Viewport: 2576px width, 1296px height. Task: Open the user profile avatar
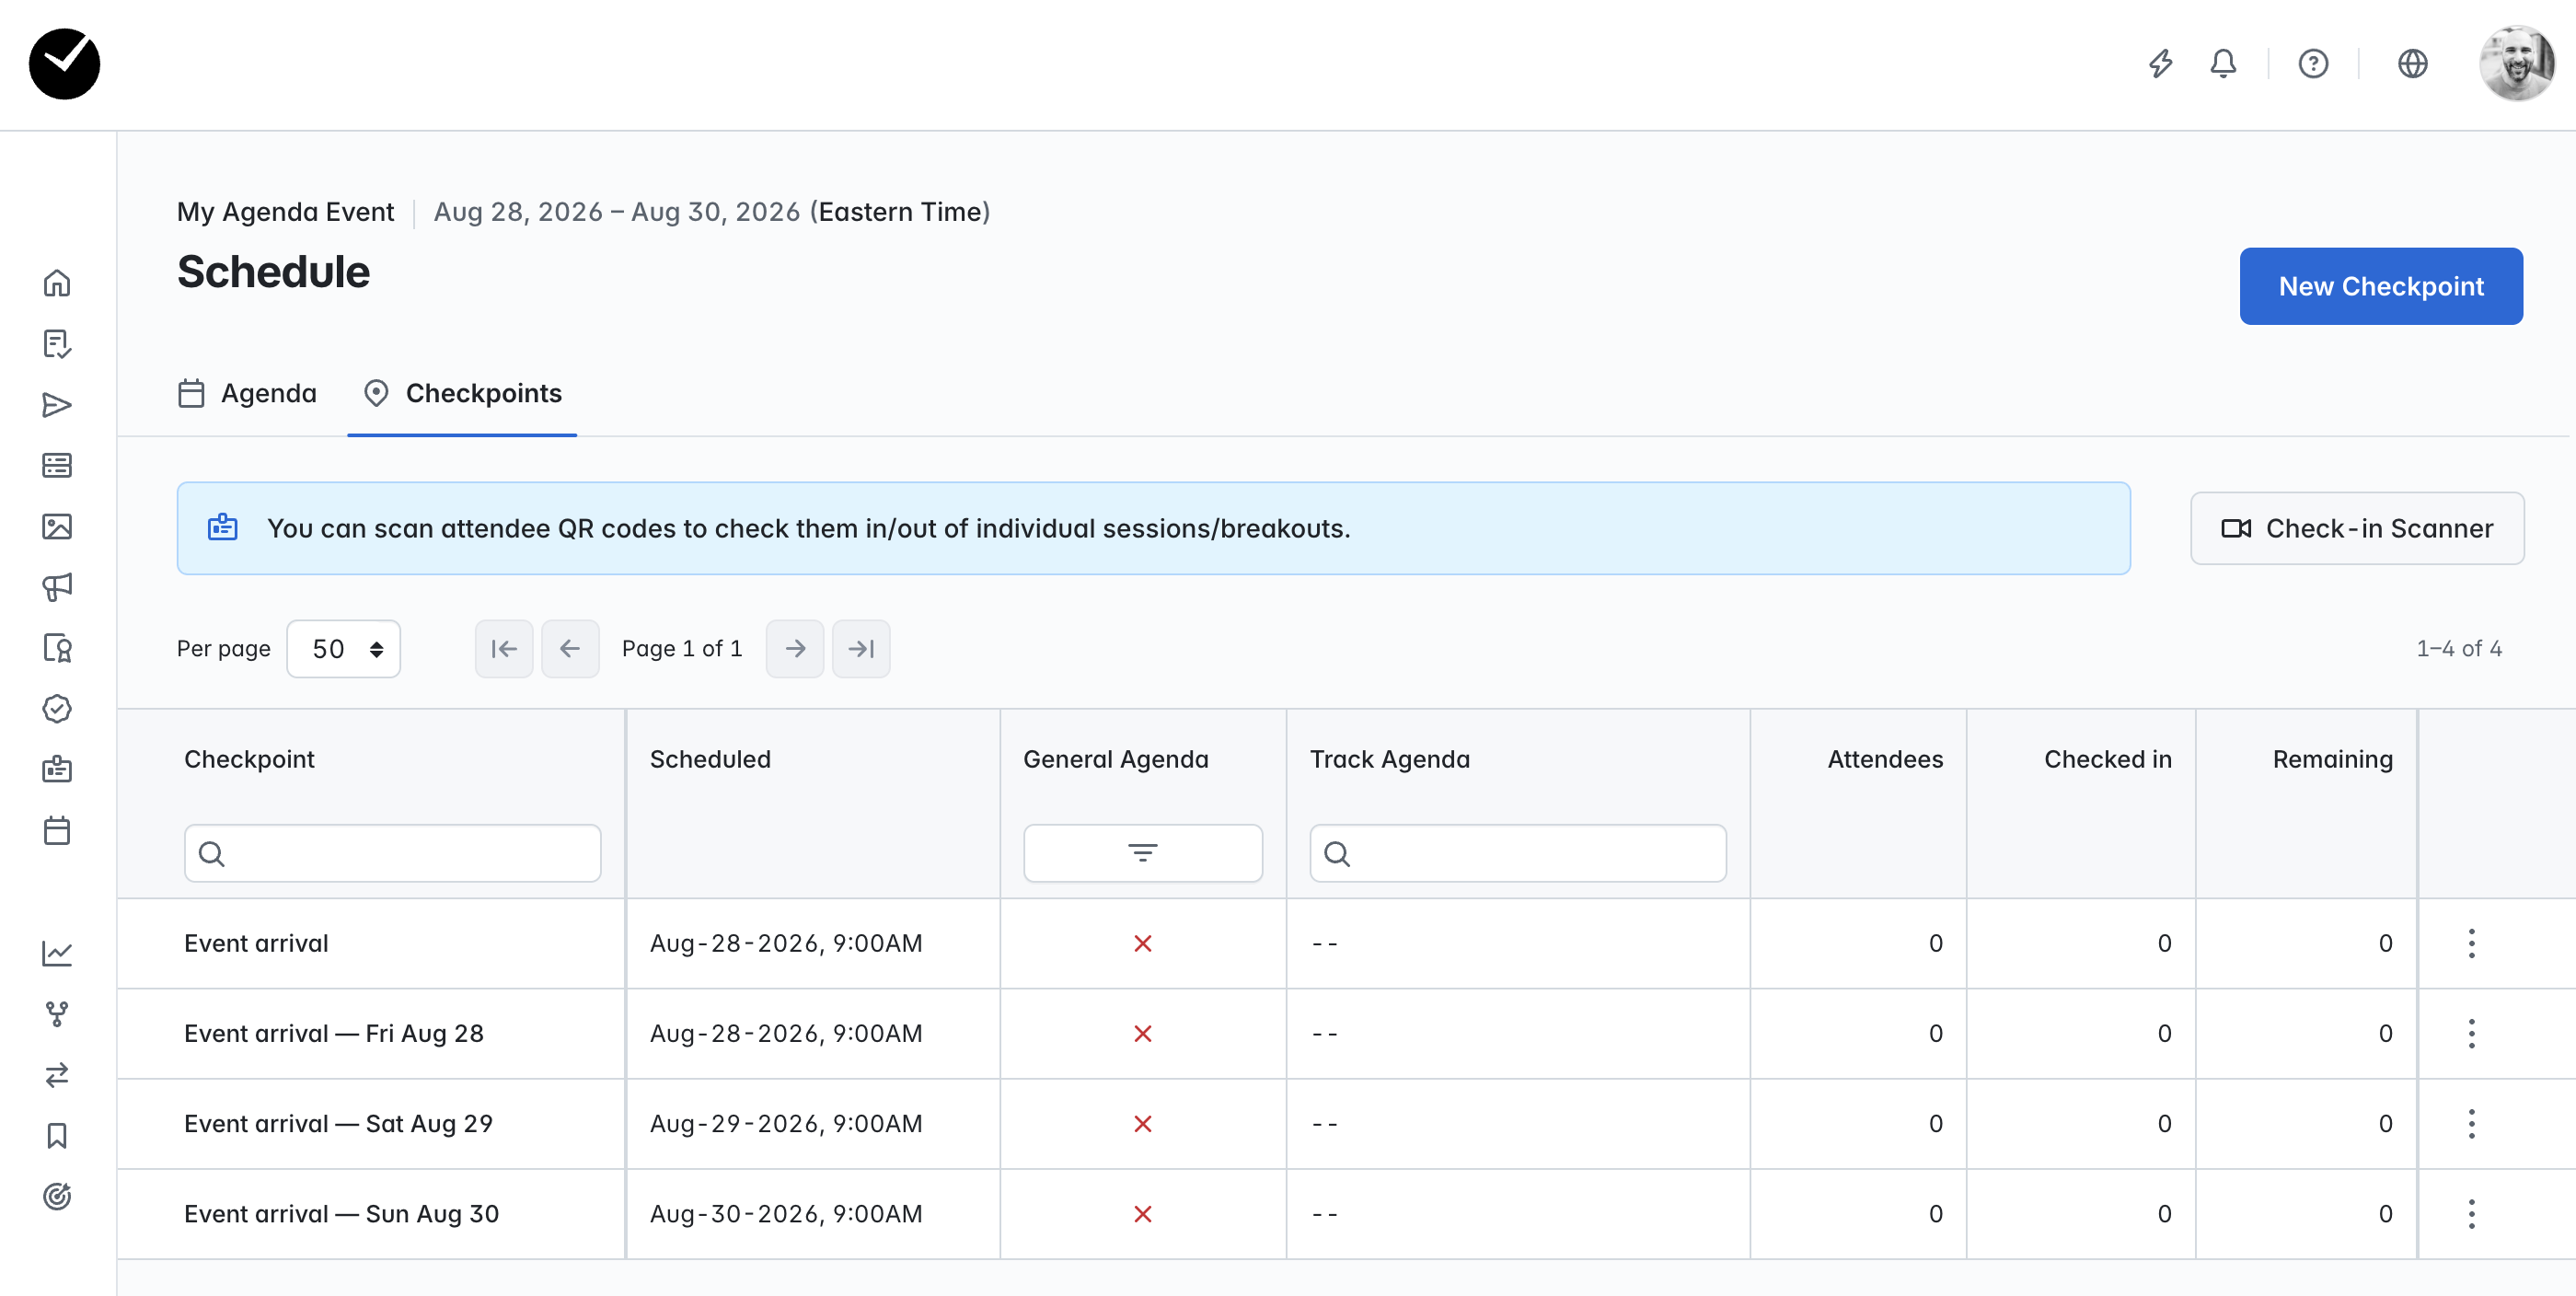click(x=2516, y=64)
